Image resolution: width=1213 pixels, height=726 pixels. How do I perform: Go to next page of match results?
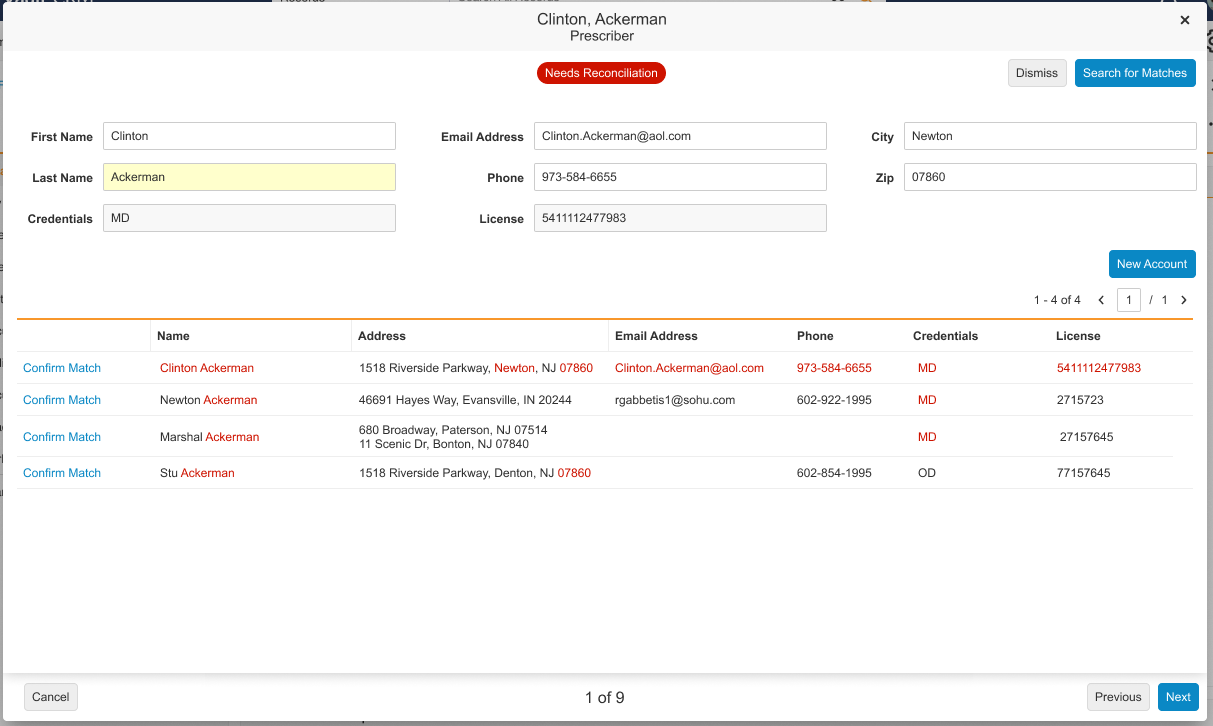point(1184,300)
